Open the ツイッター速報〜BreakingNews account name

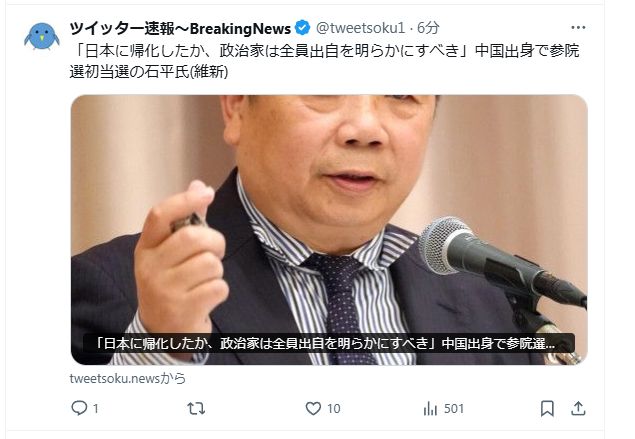(180, 28)
